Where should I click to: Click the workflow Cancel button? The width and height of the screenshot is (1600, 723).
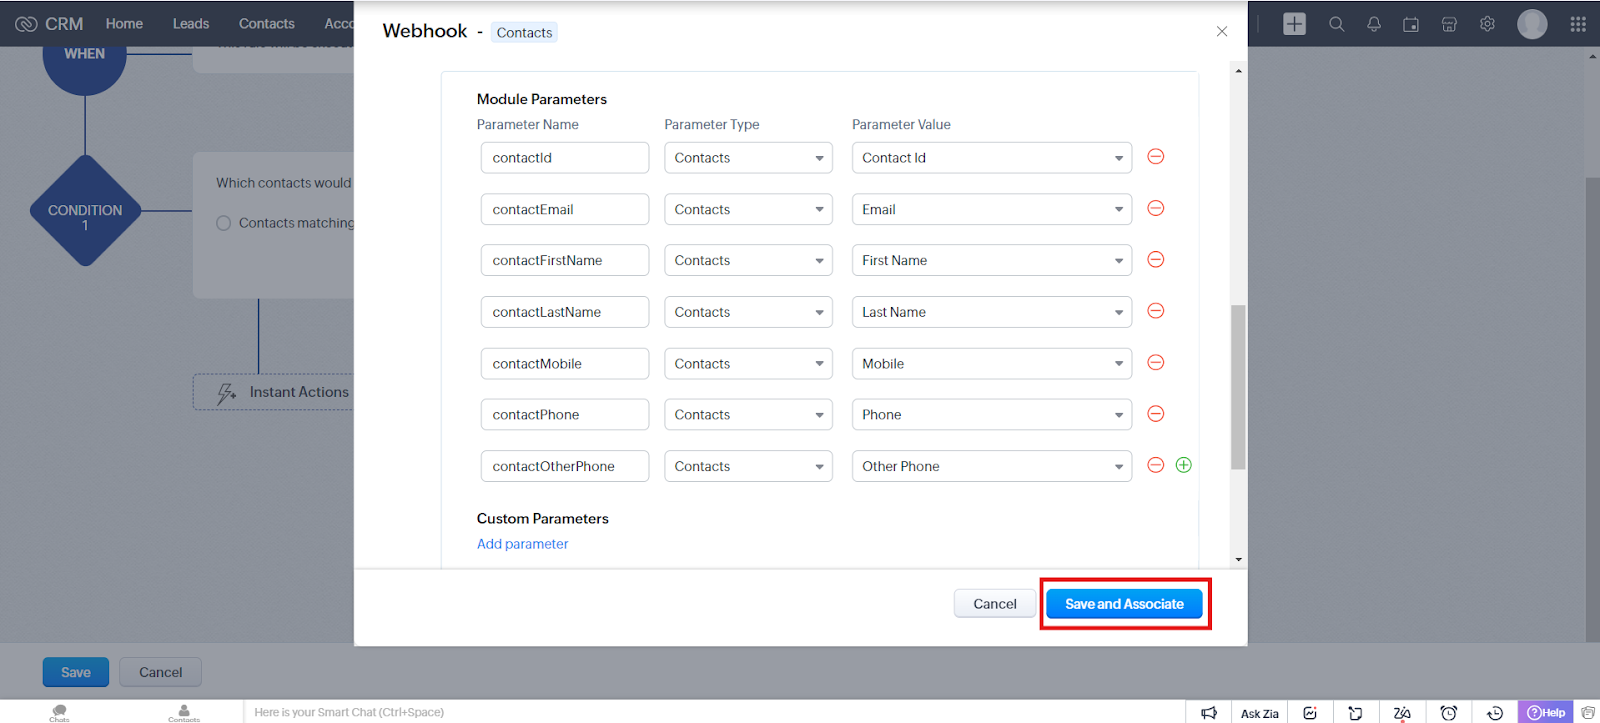160,672
